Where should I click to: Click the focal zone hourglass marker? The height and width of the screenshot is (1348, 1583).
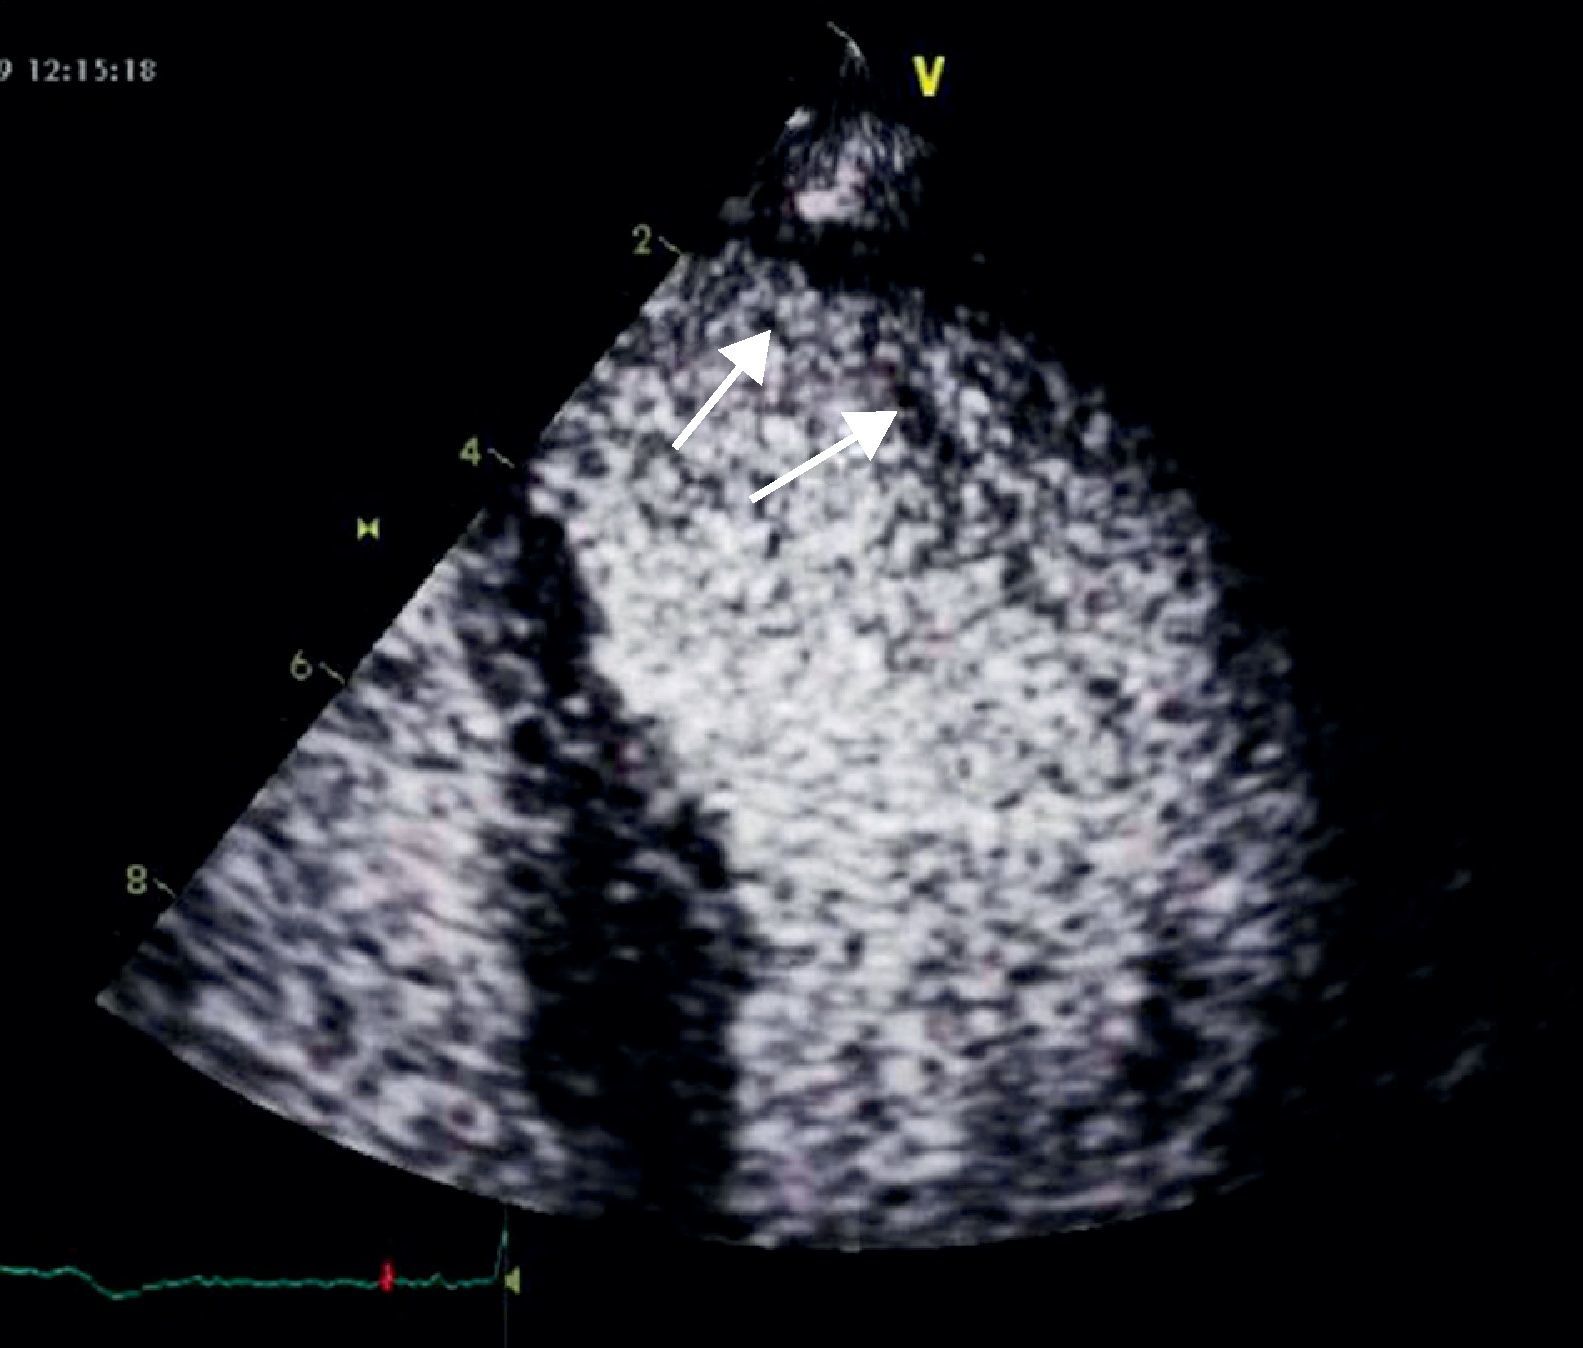point(369,527)
